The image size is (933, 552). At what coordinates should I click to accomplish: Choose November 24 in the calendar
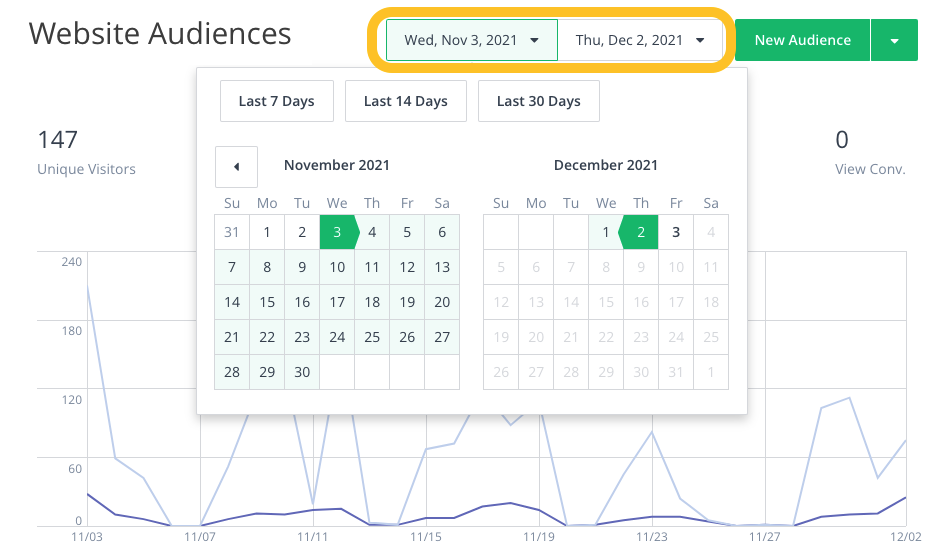(x=337, y=337)
